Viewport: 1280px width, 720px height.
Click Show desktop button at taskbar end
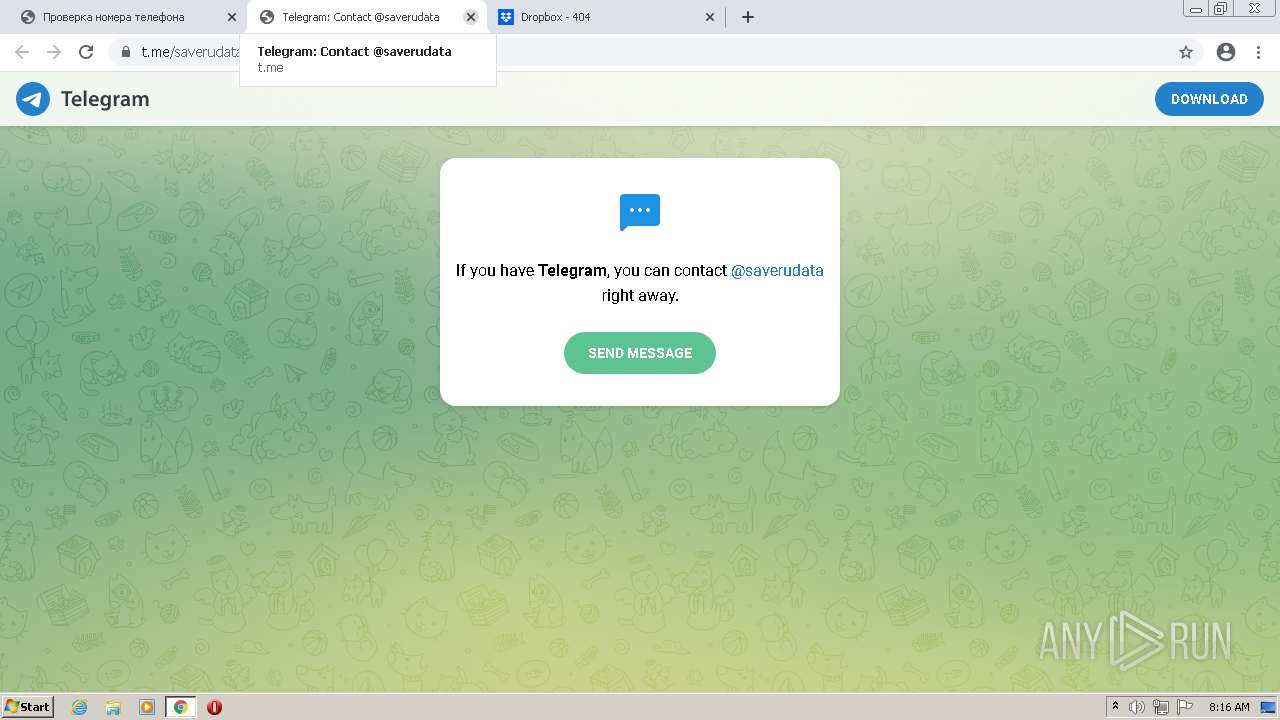click(1268, 707)
